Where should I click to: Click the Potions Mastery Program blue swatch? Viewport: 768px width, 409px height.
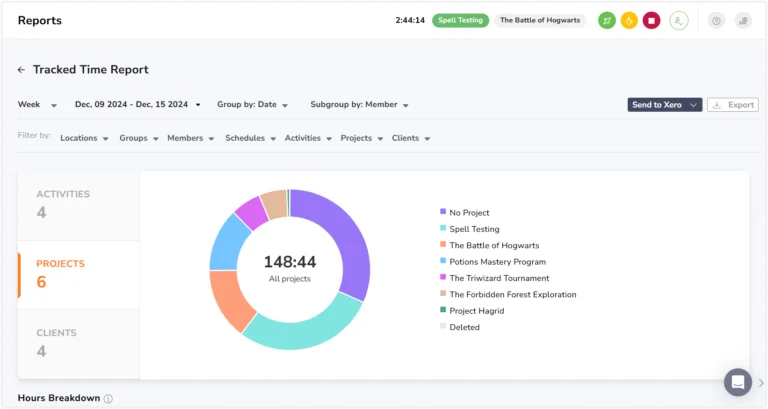[x=443, y=261]
